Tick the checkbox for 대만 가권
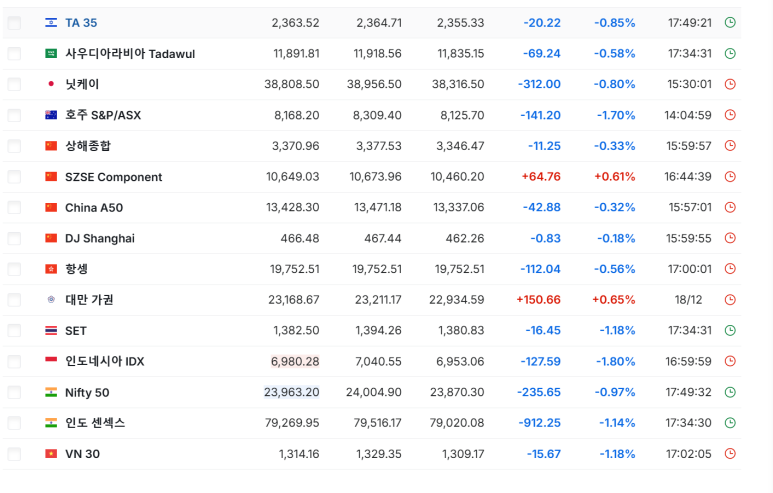The width and height of the screenshot is (773, 493). coord(14,300)
